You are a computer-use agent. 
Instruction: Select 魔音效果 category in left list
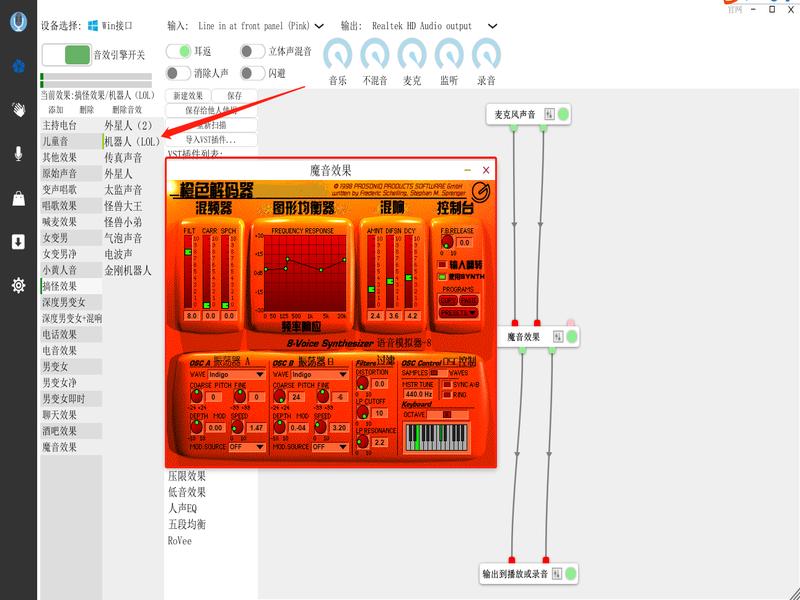point(71,447)
